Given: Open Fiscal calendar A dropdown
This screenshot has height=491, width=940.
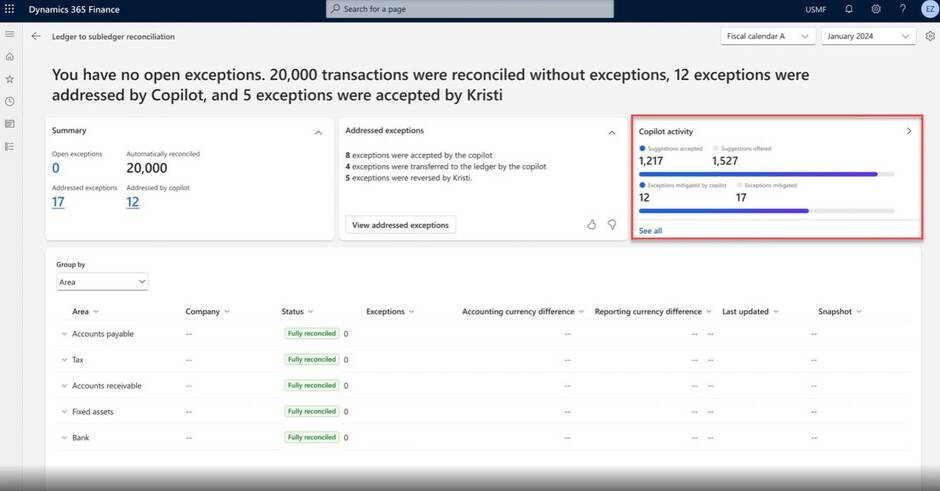Looking at the screenshot, I should pos(768,37).
